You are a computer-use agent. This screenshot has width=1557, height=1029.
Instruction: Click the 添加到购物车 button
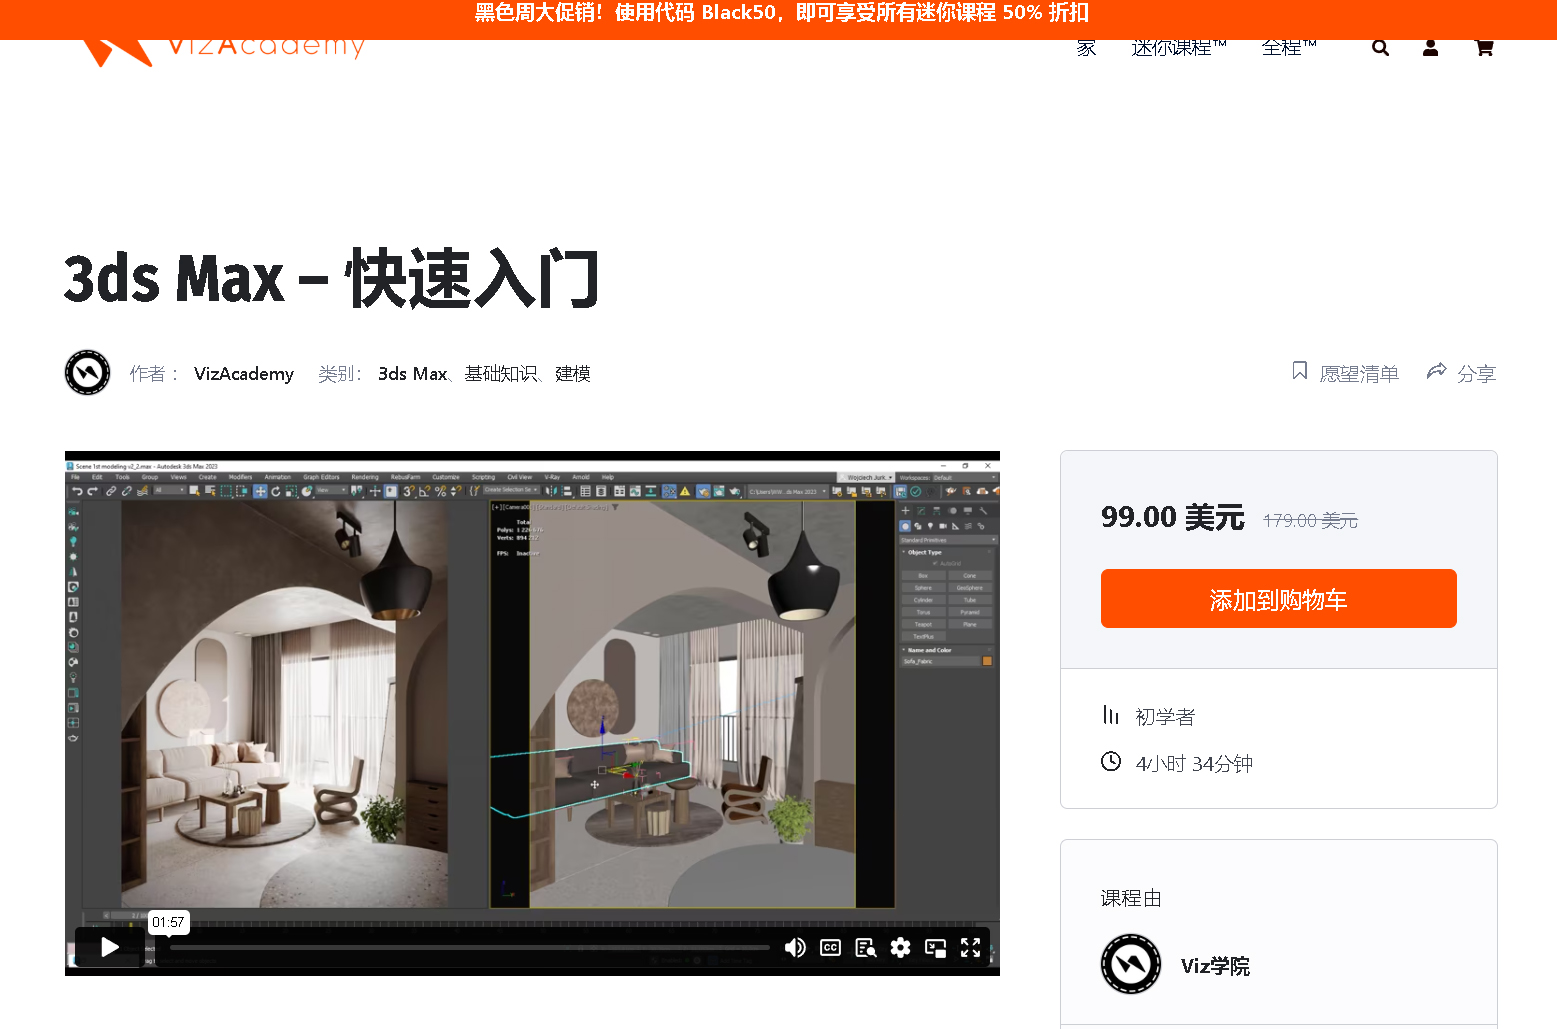(1278, 599)
